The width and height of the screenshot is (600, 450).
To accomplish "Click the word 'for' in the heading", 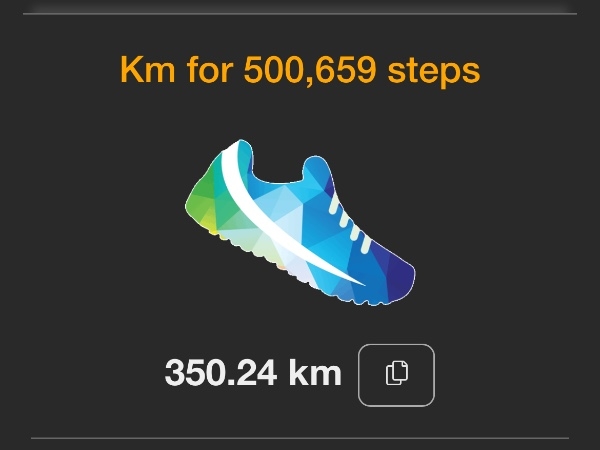I will [210, 70].
